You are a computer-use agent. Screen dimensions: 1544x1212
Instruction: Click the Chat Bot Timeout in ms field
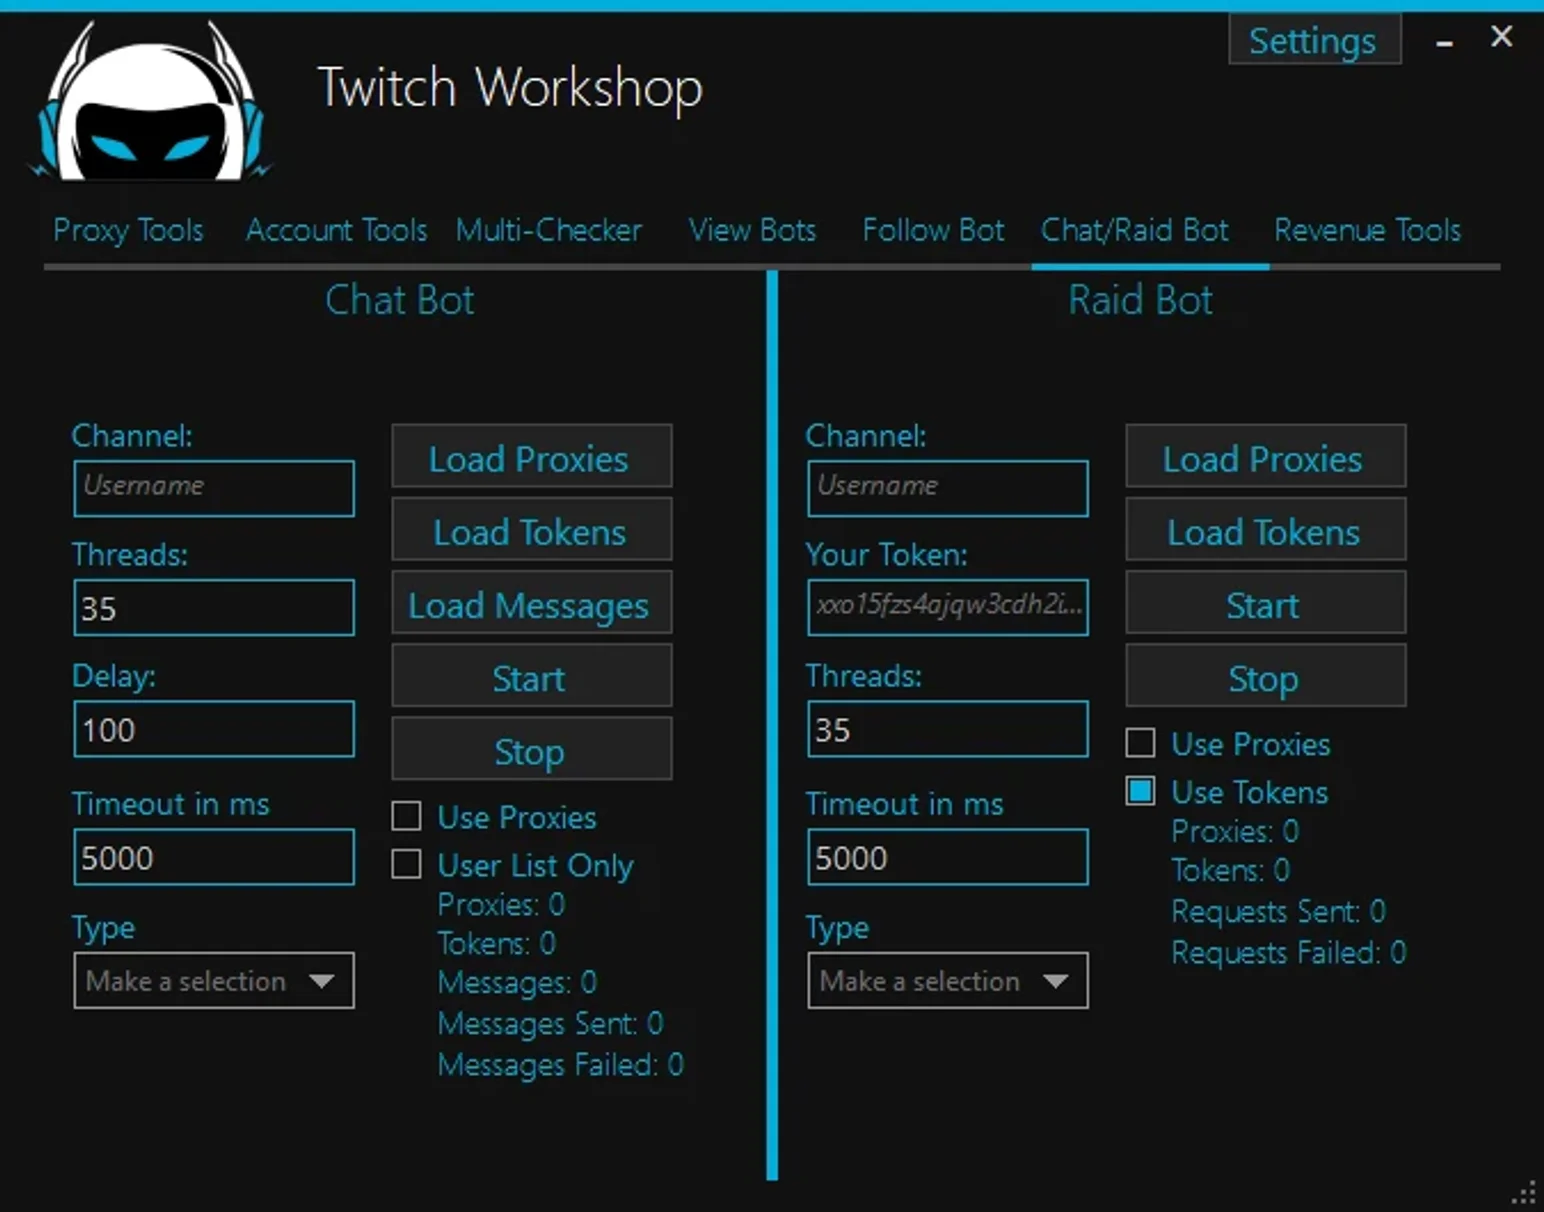tap(214, 857)
